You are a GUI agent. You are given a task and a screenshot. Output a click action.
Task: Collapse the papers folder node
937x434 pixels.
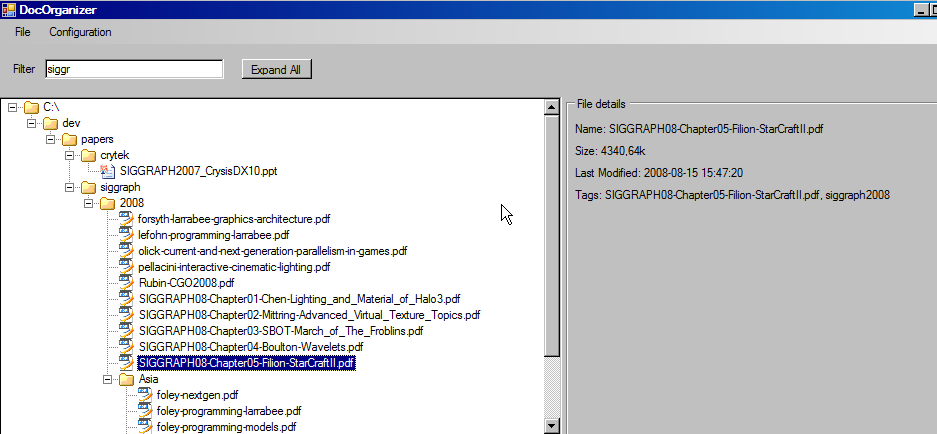pos(51,139)
